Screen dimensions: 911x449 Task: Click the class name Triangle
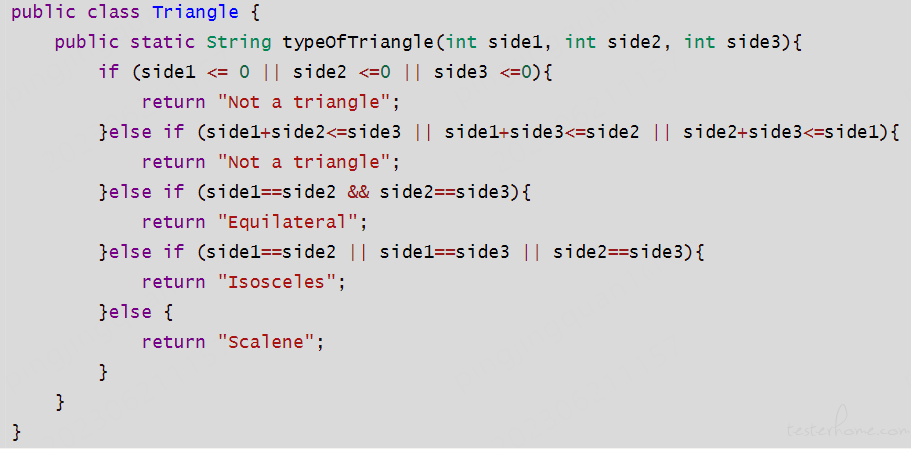[196, 13]
